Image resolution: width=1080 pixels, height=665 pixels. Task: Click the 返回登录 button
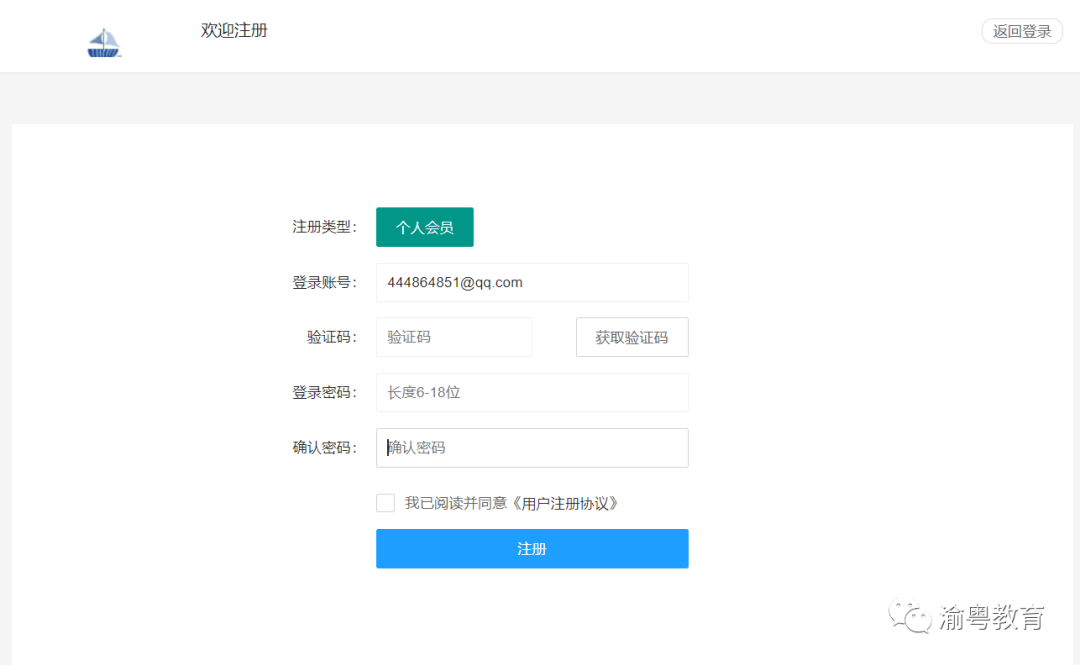point(1021,31)
